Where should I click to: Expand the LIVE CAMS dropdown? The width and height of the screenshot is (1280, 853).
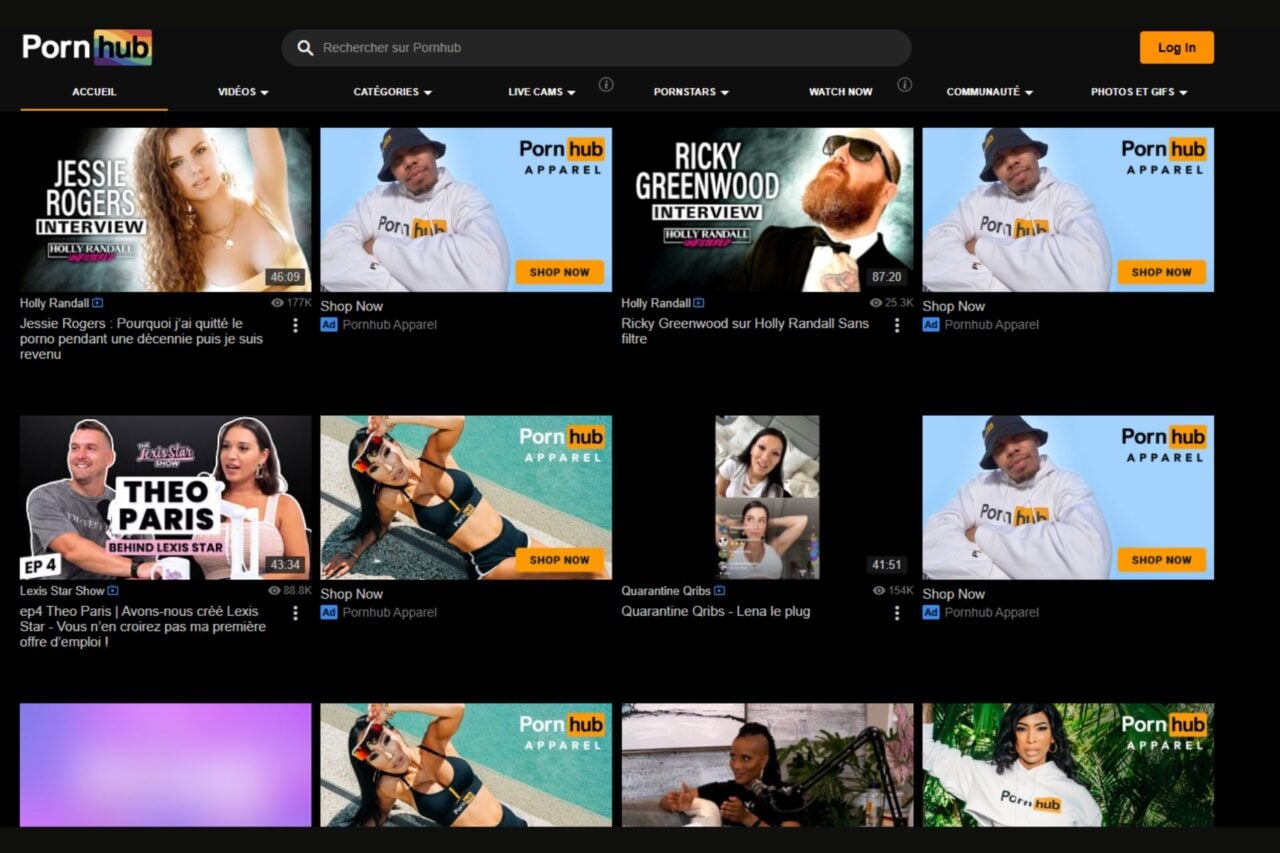click(541, 92)
